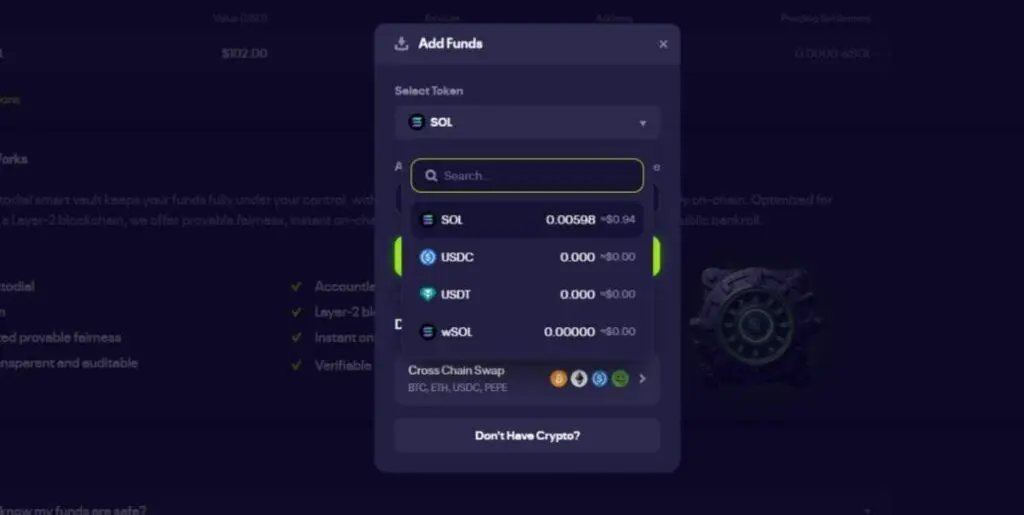Open the Cross Chain Swap option
The height and width of the screenshot is (515, 1024).
point(527,379)
